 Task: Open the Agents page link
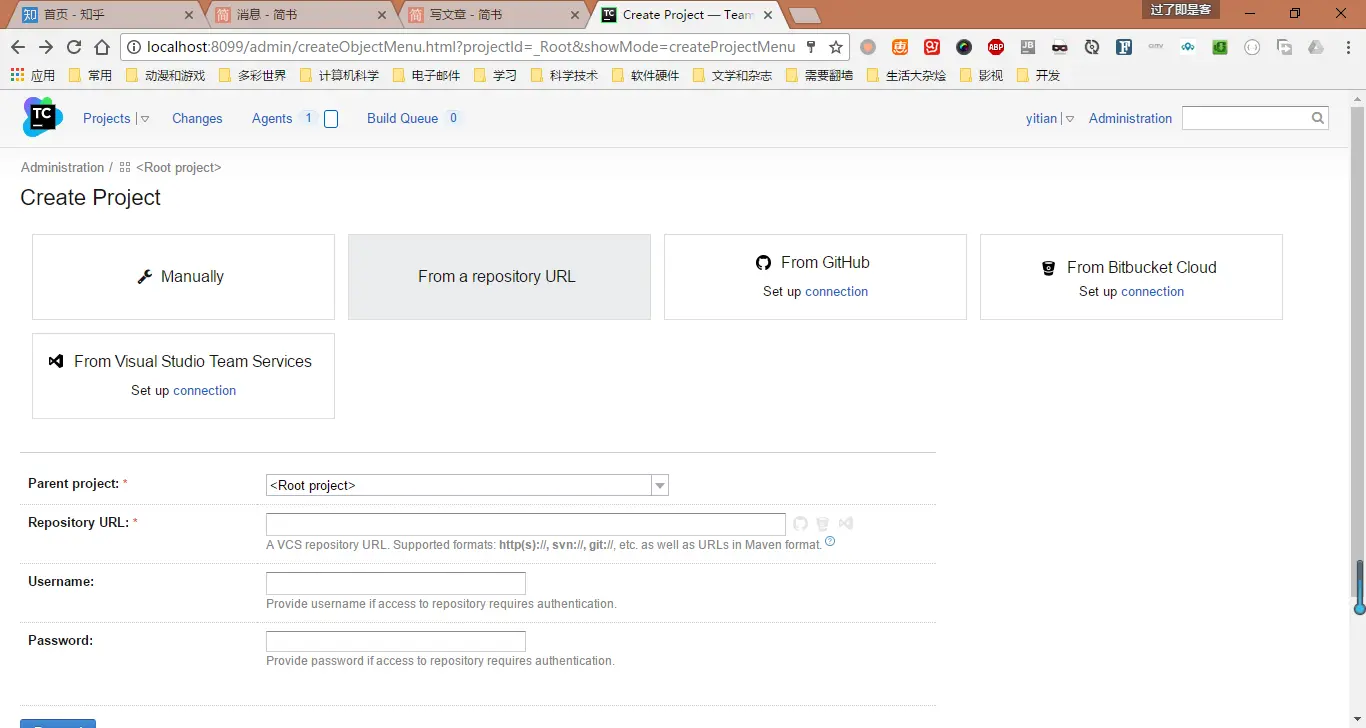272,118
